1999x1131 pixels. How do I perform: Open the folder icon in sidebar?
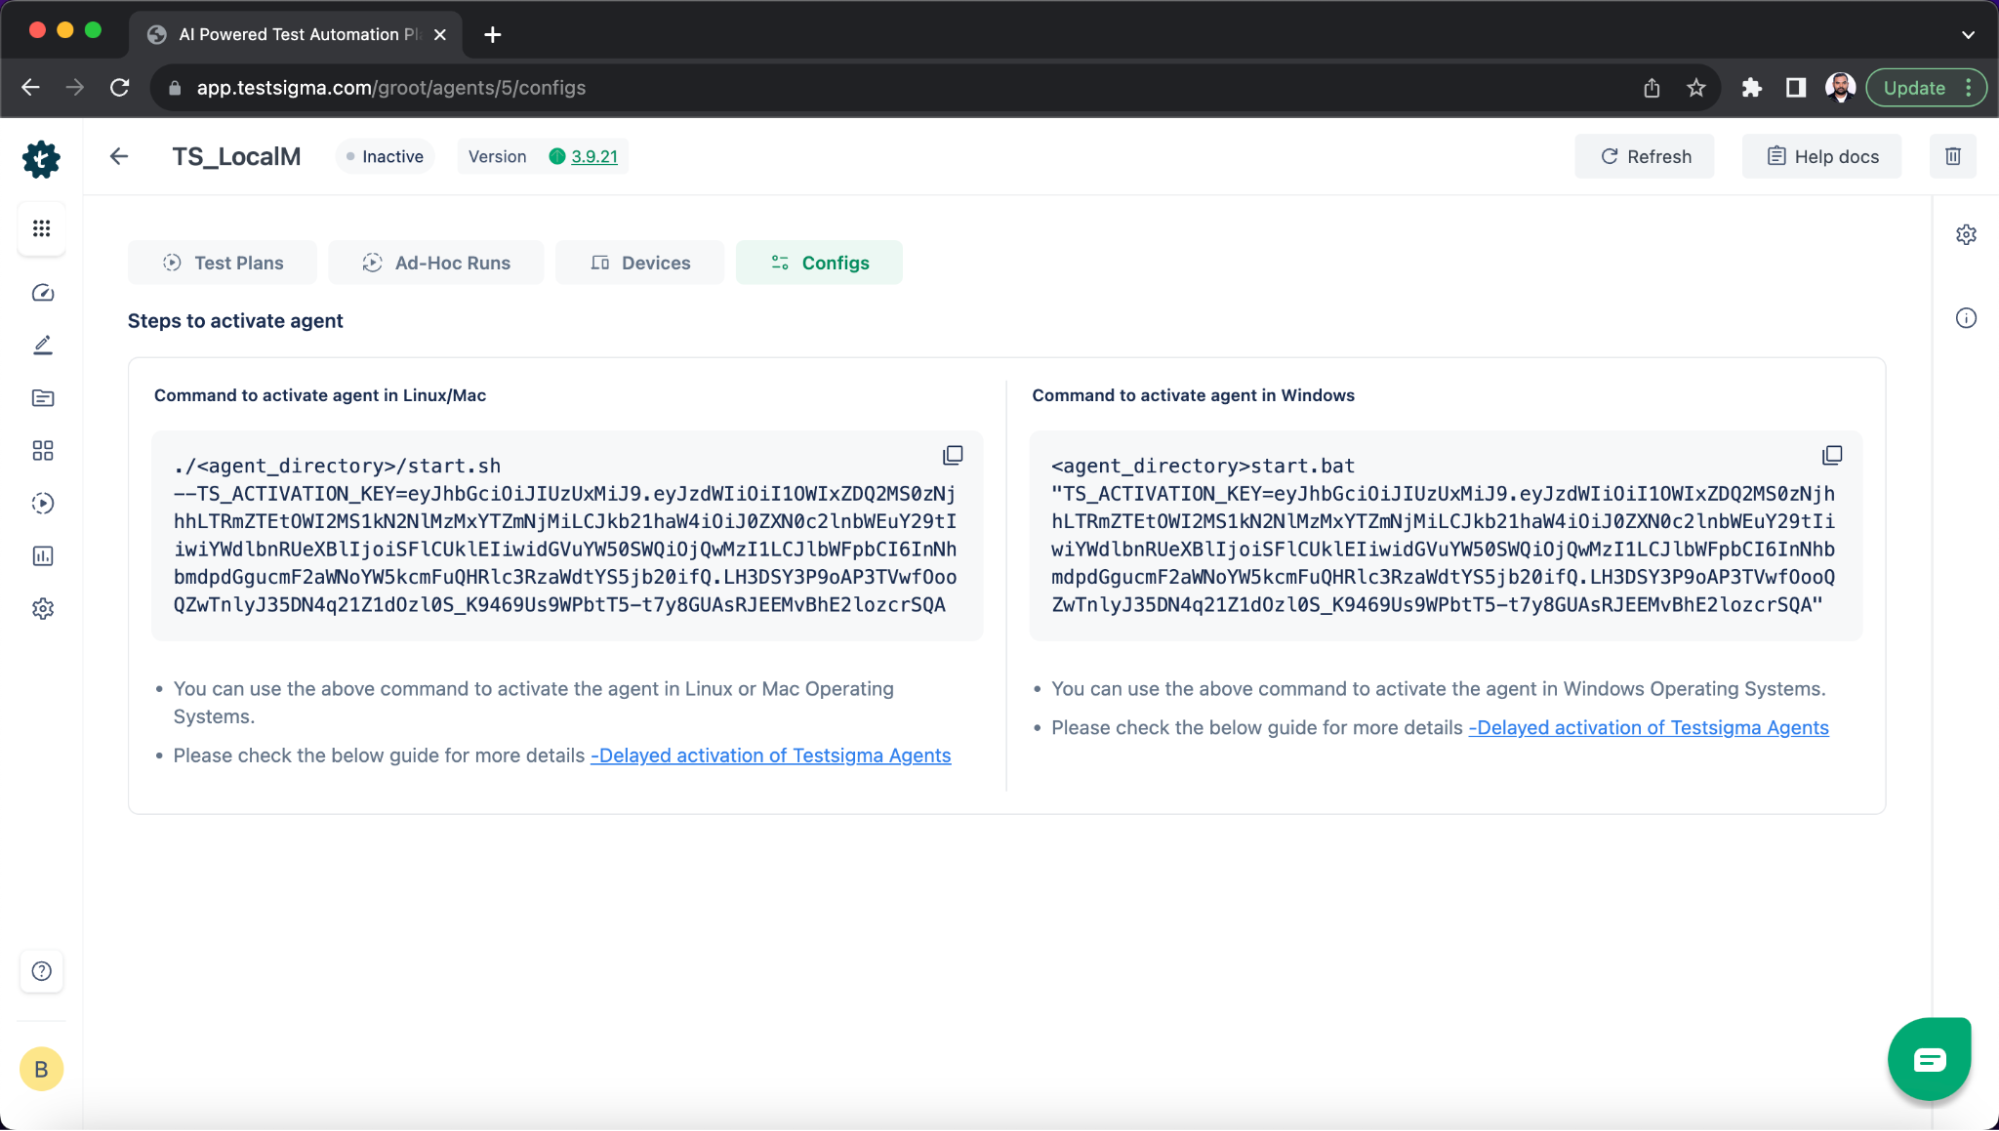(x=42, y=398)
